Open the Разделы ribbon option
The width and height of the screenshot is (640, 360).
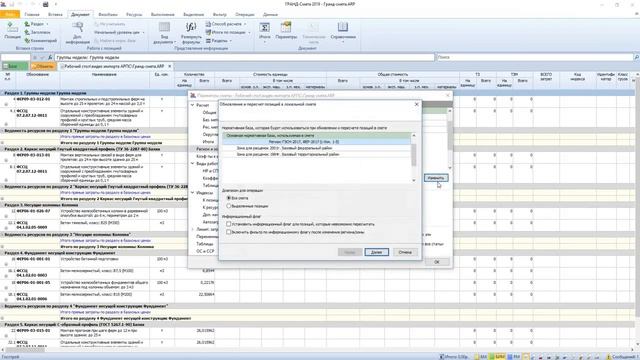coord(218,40)
